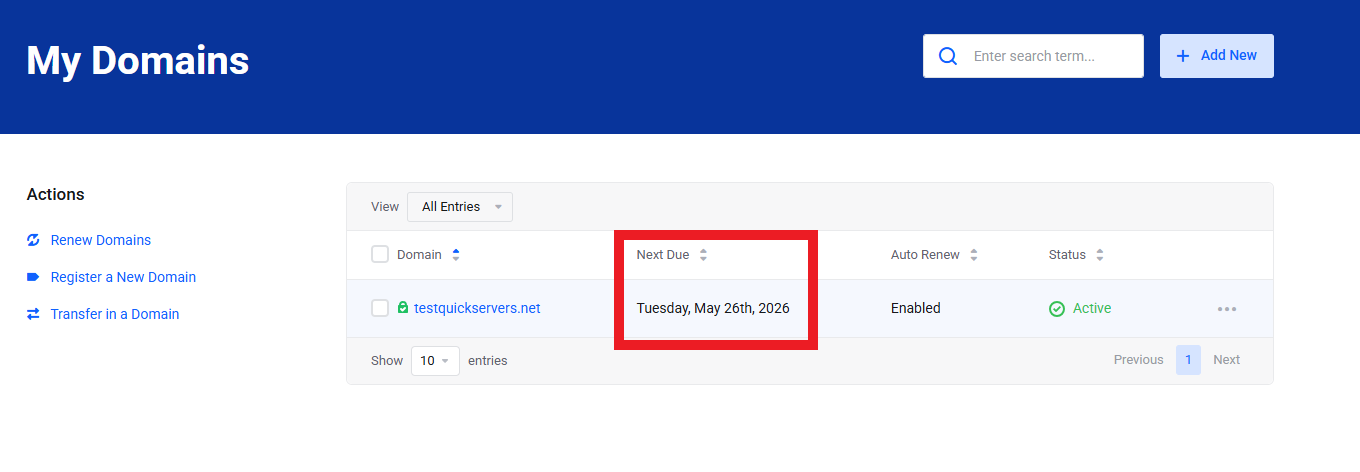Click the Register a New Domain tag icon

[x=33, y=277]
